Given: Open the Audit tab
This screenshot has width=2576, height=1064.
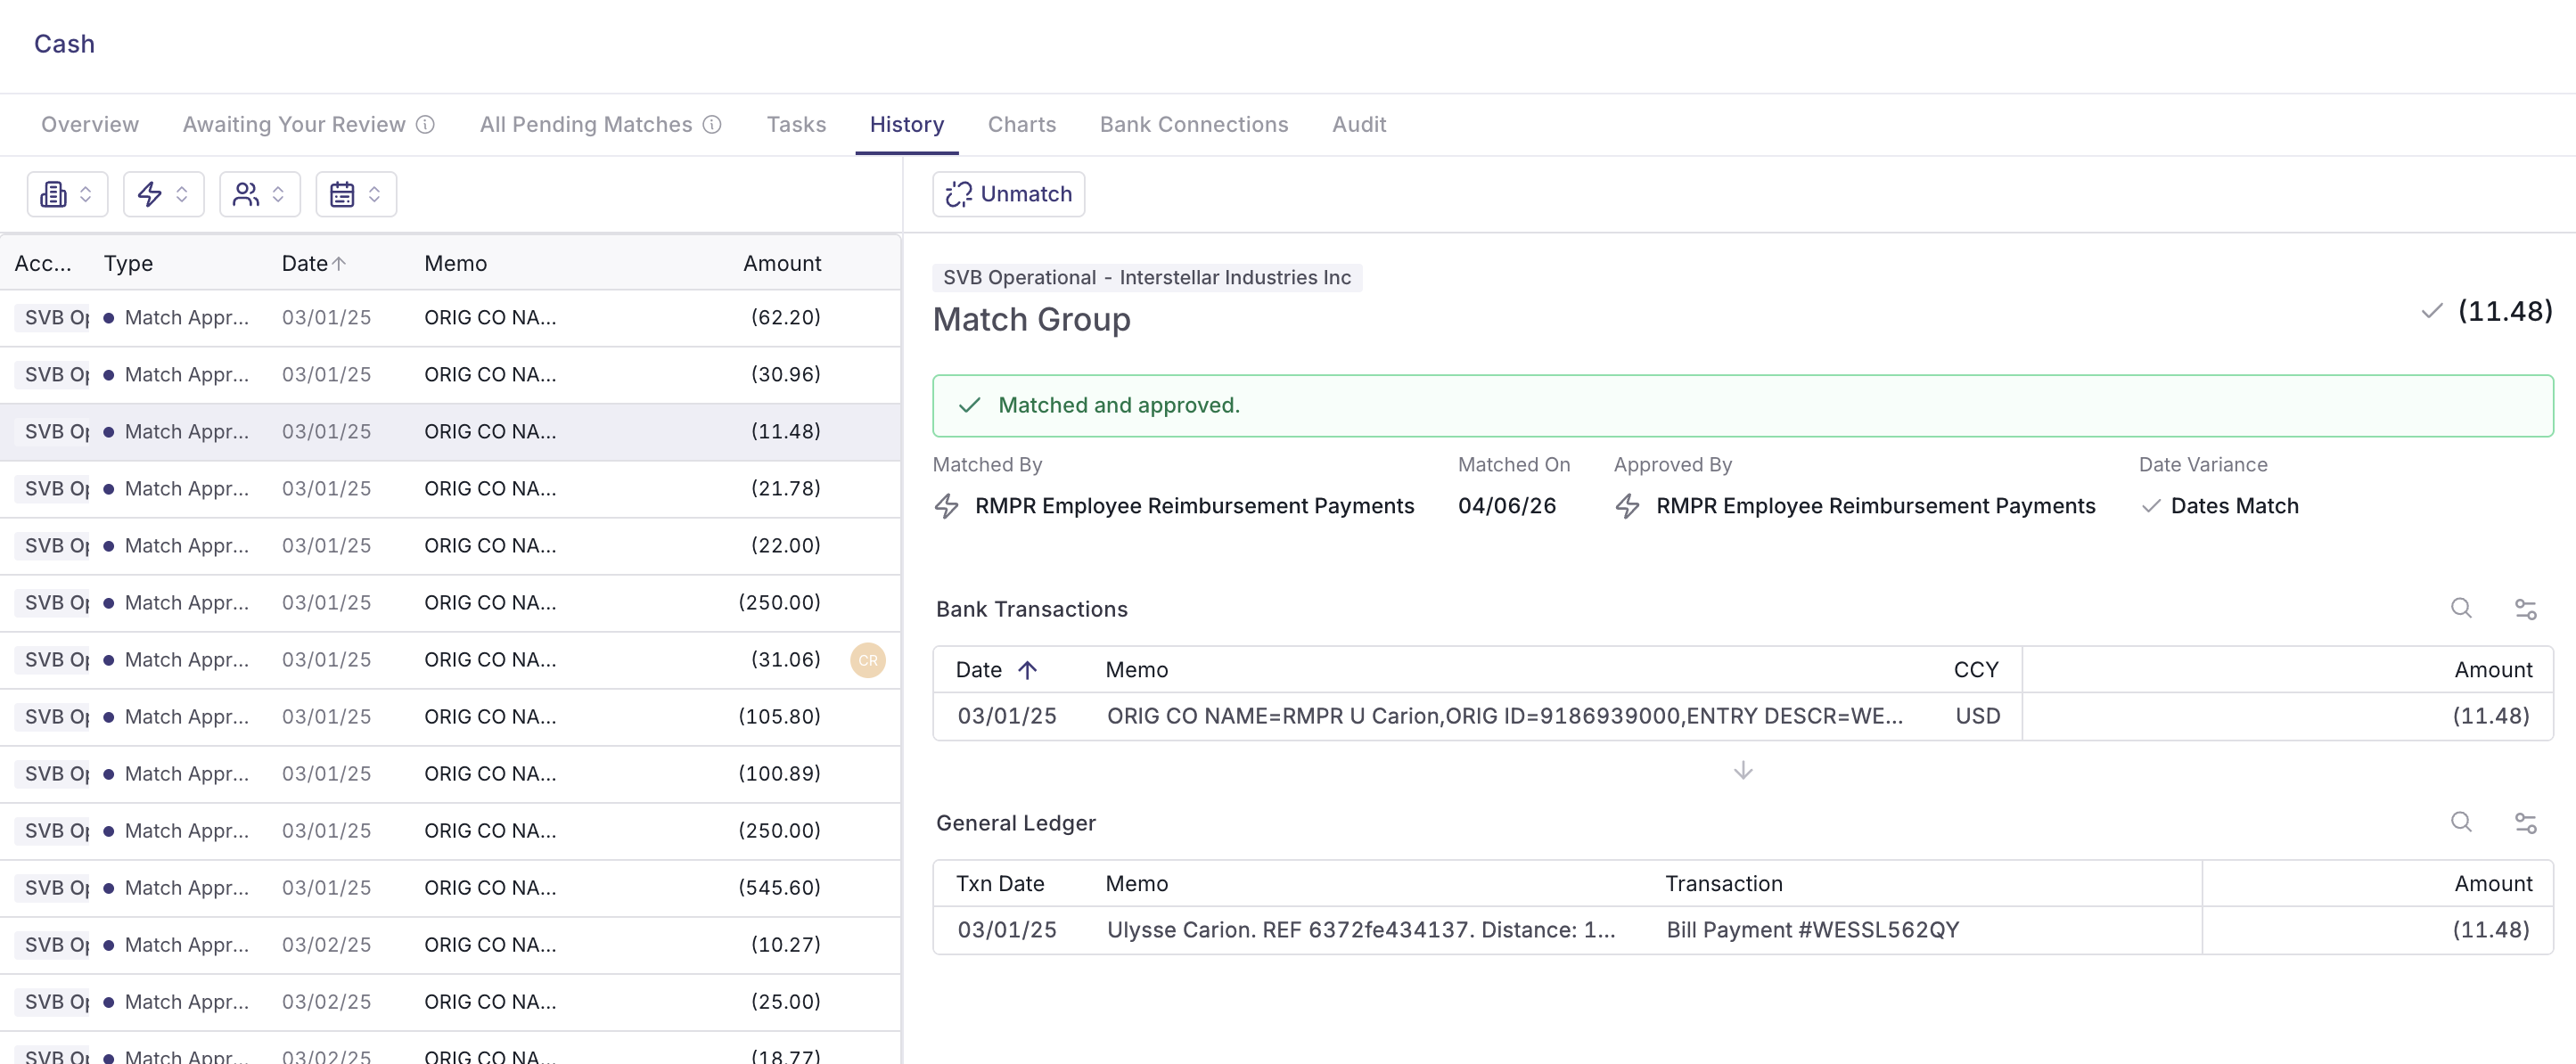Looking at the screenshot, I should [1358, 124].
